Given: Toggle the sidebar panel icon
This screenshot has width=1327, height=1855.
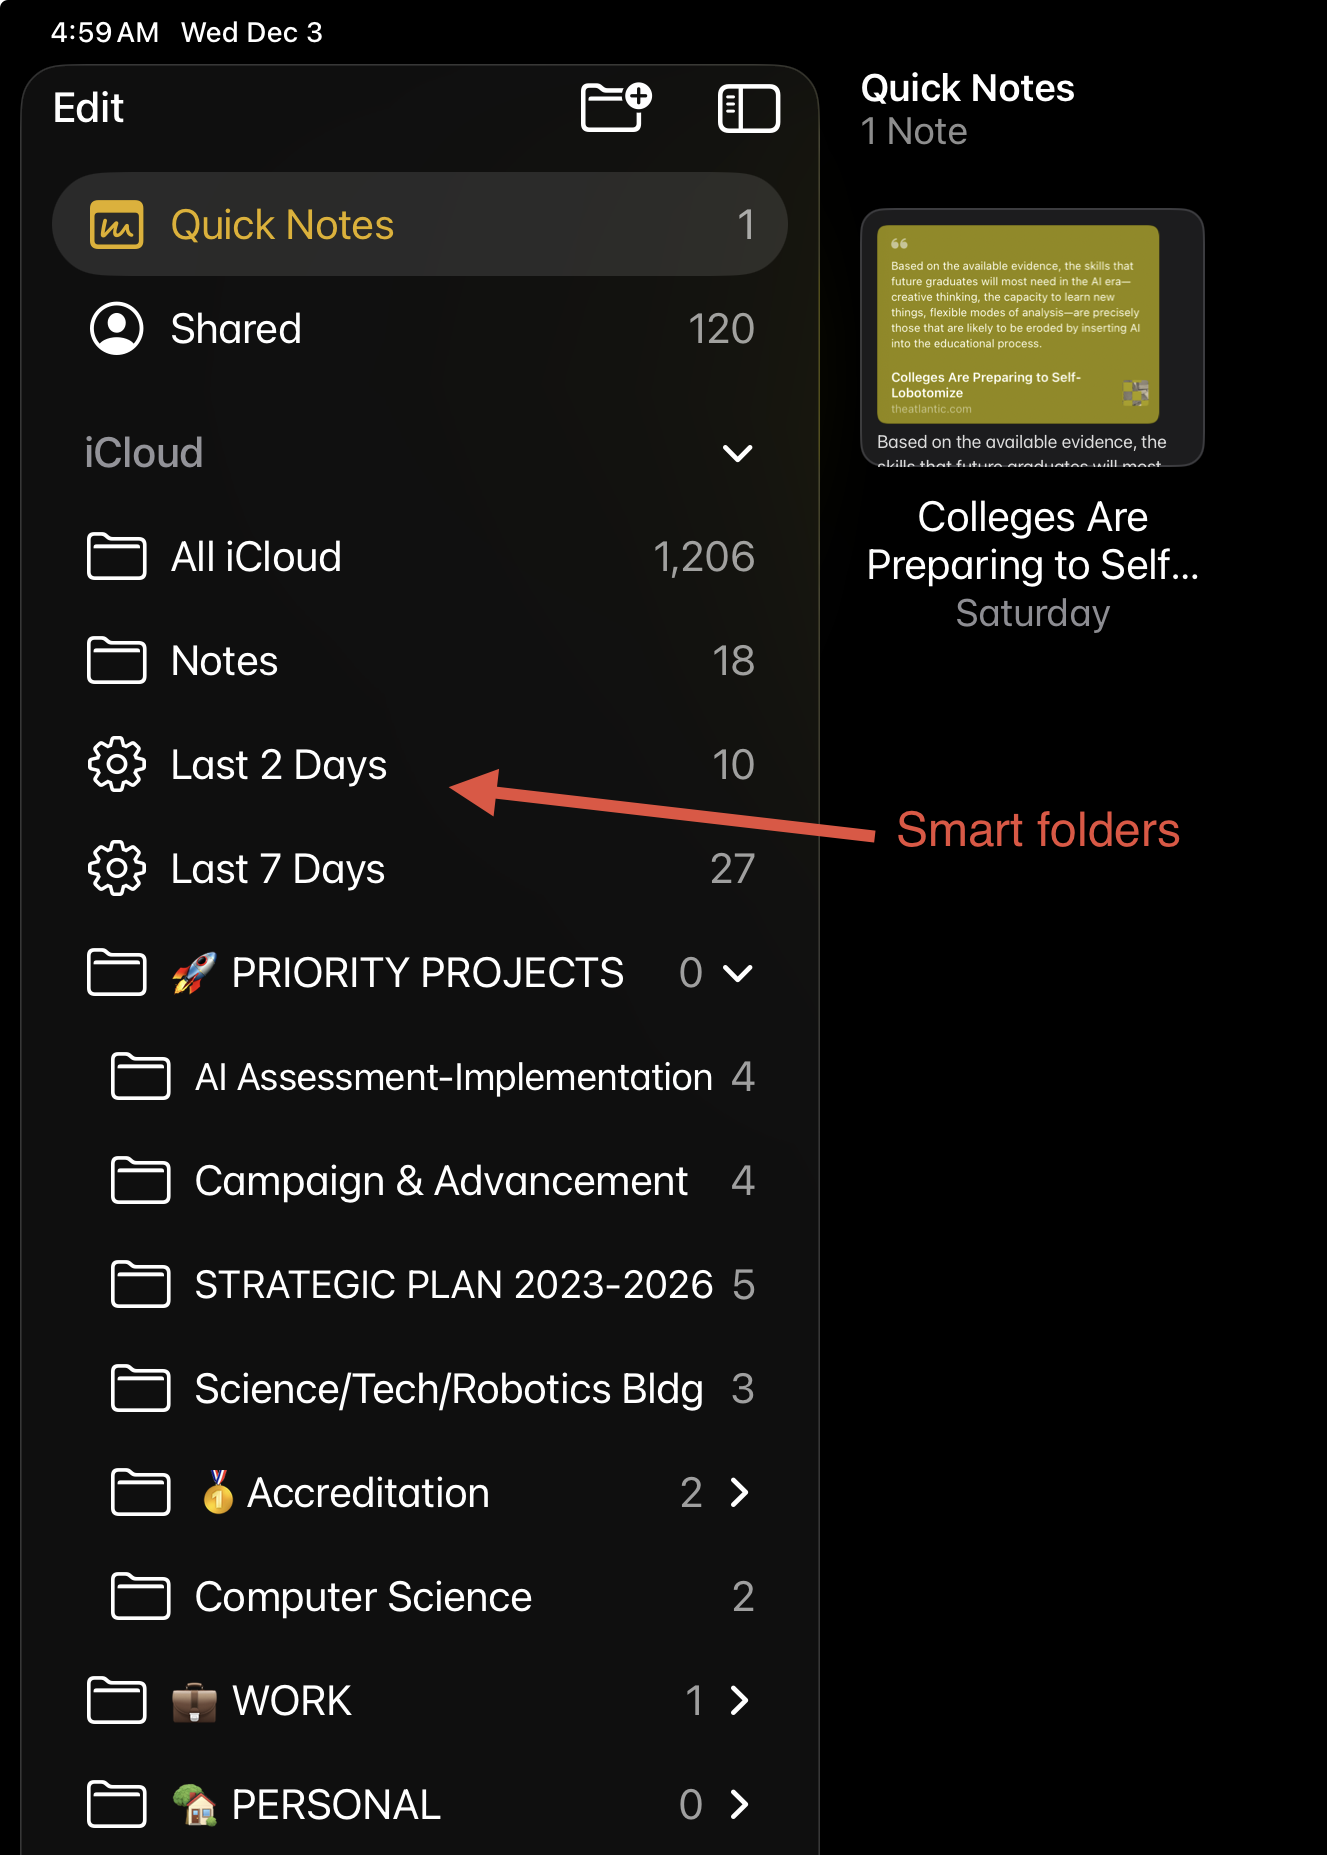Looking at the screenshot, I should coord(748,108).
